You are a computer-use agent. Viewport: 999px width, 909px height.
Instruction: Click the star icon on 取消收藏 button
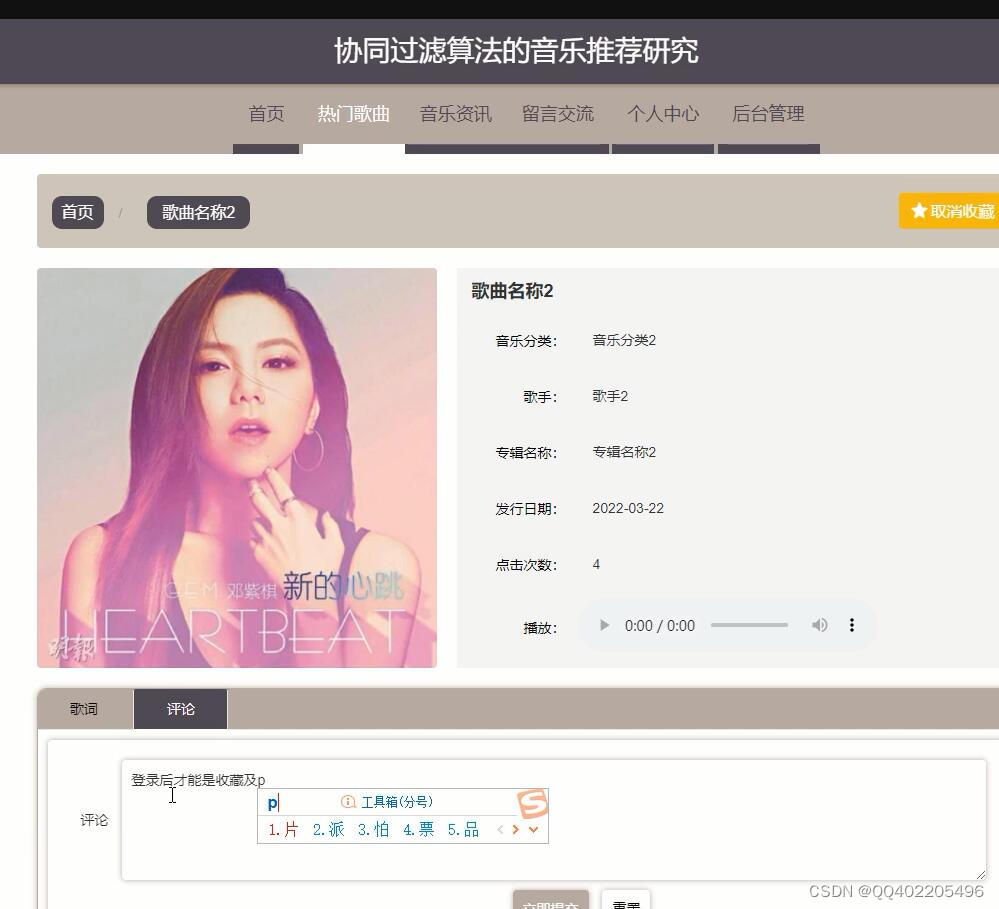[x=919, y=211]
